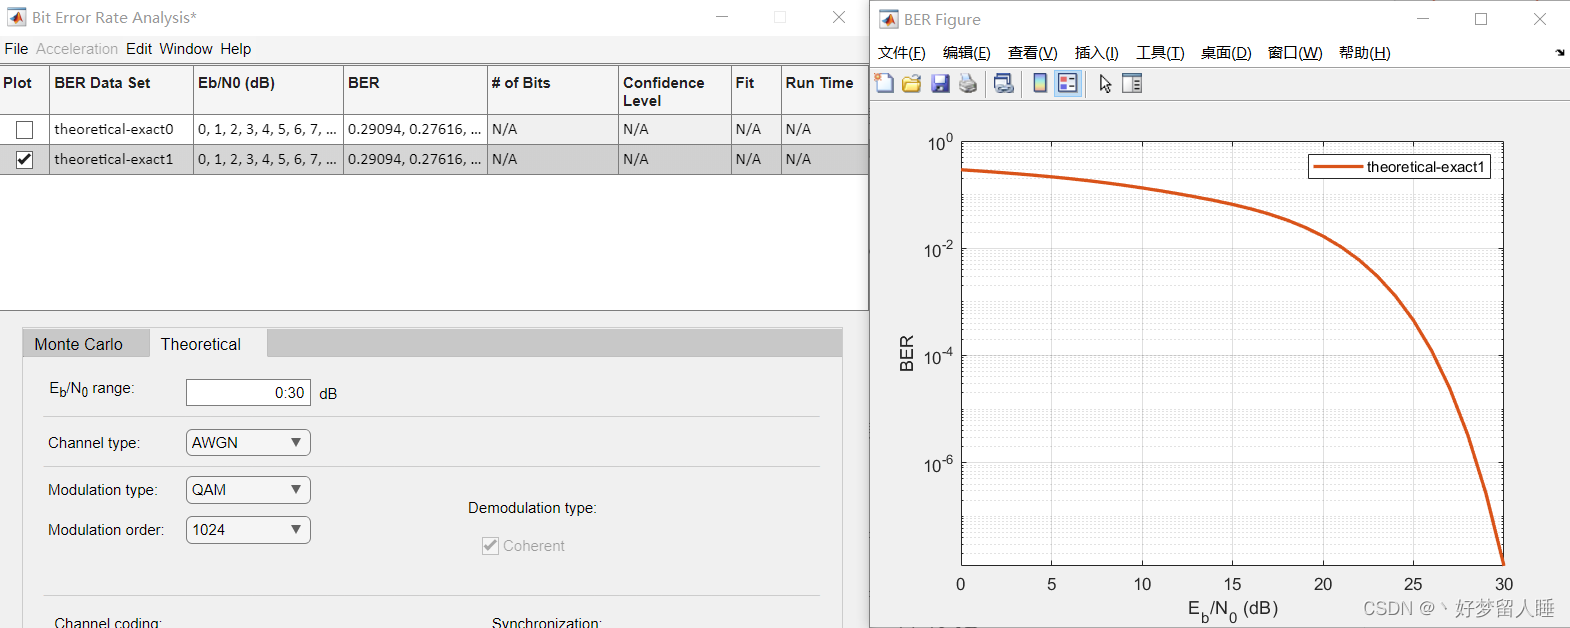Open the Window menu in Bit Error Rate Analysis
The image size is (1570, 628).
pos(186,48)
